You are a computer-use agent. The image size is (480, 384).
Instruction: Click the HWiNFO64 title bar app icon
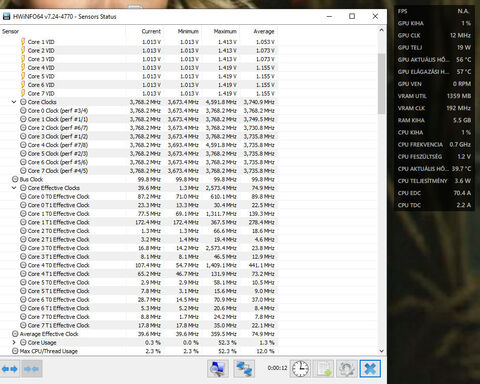coord(6,16)
